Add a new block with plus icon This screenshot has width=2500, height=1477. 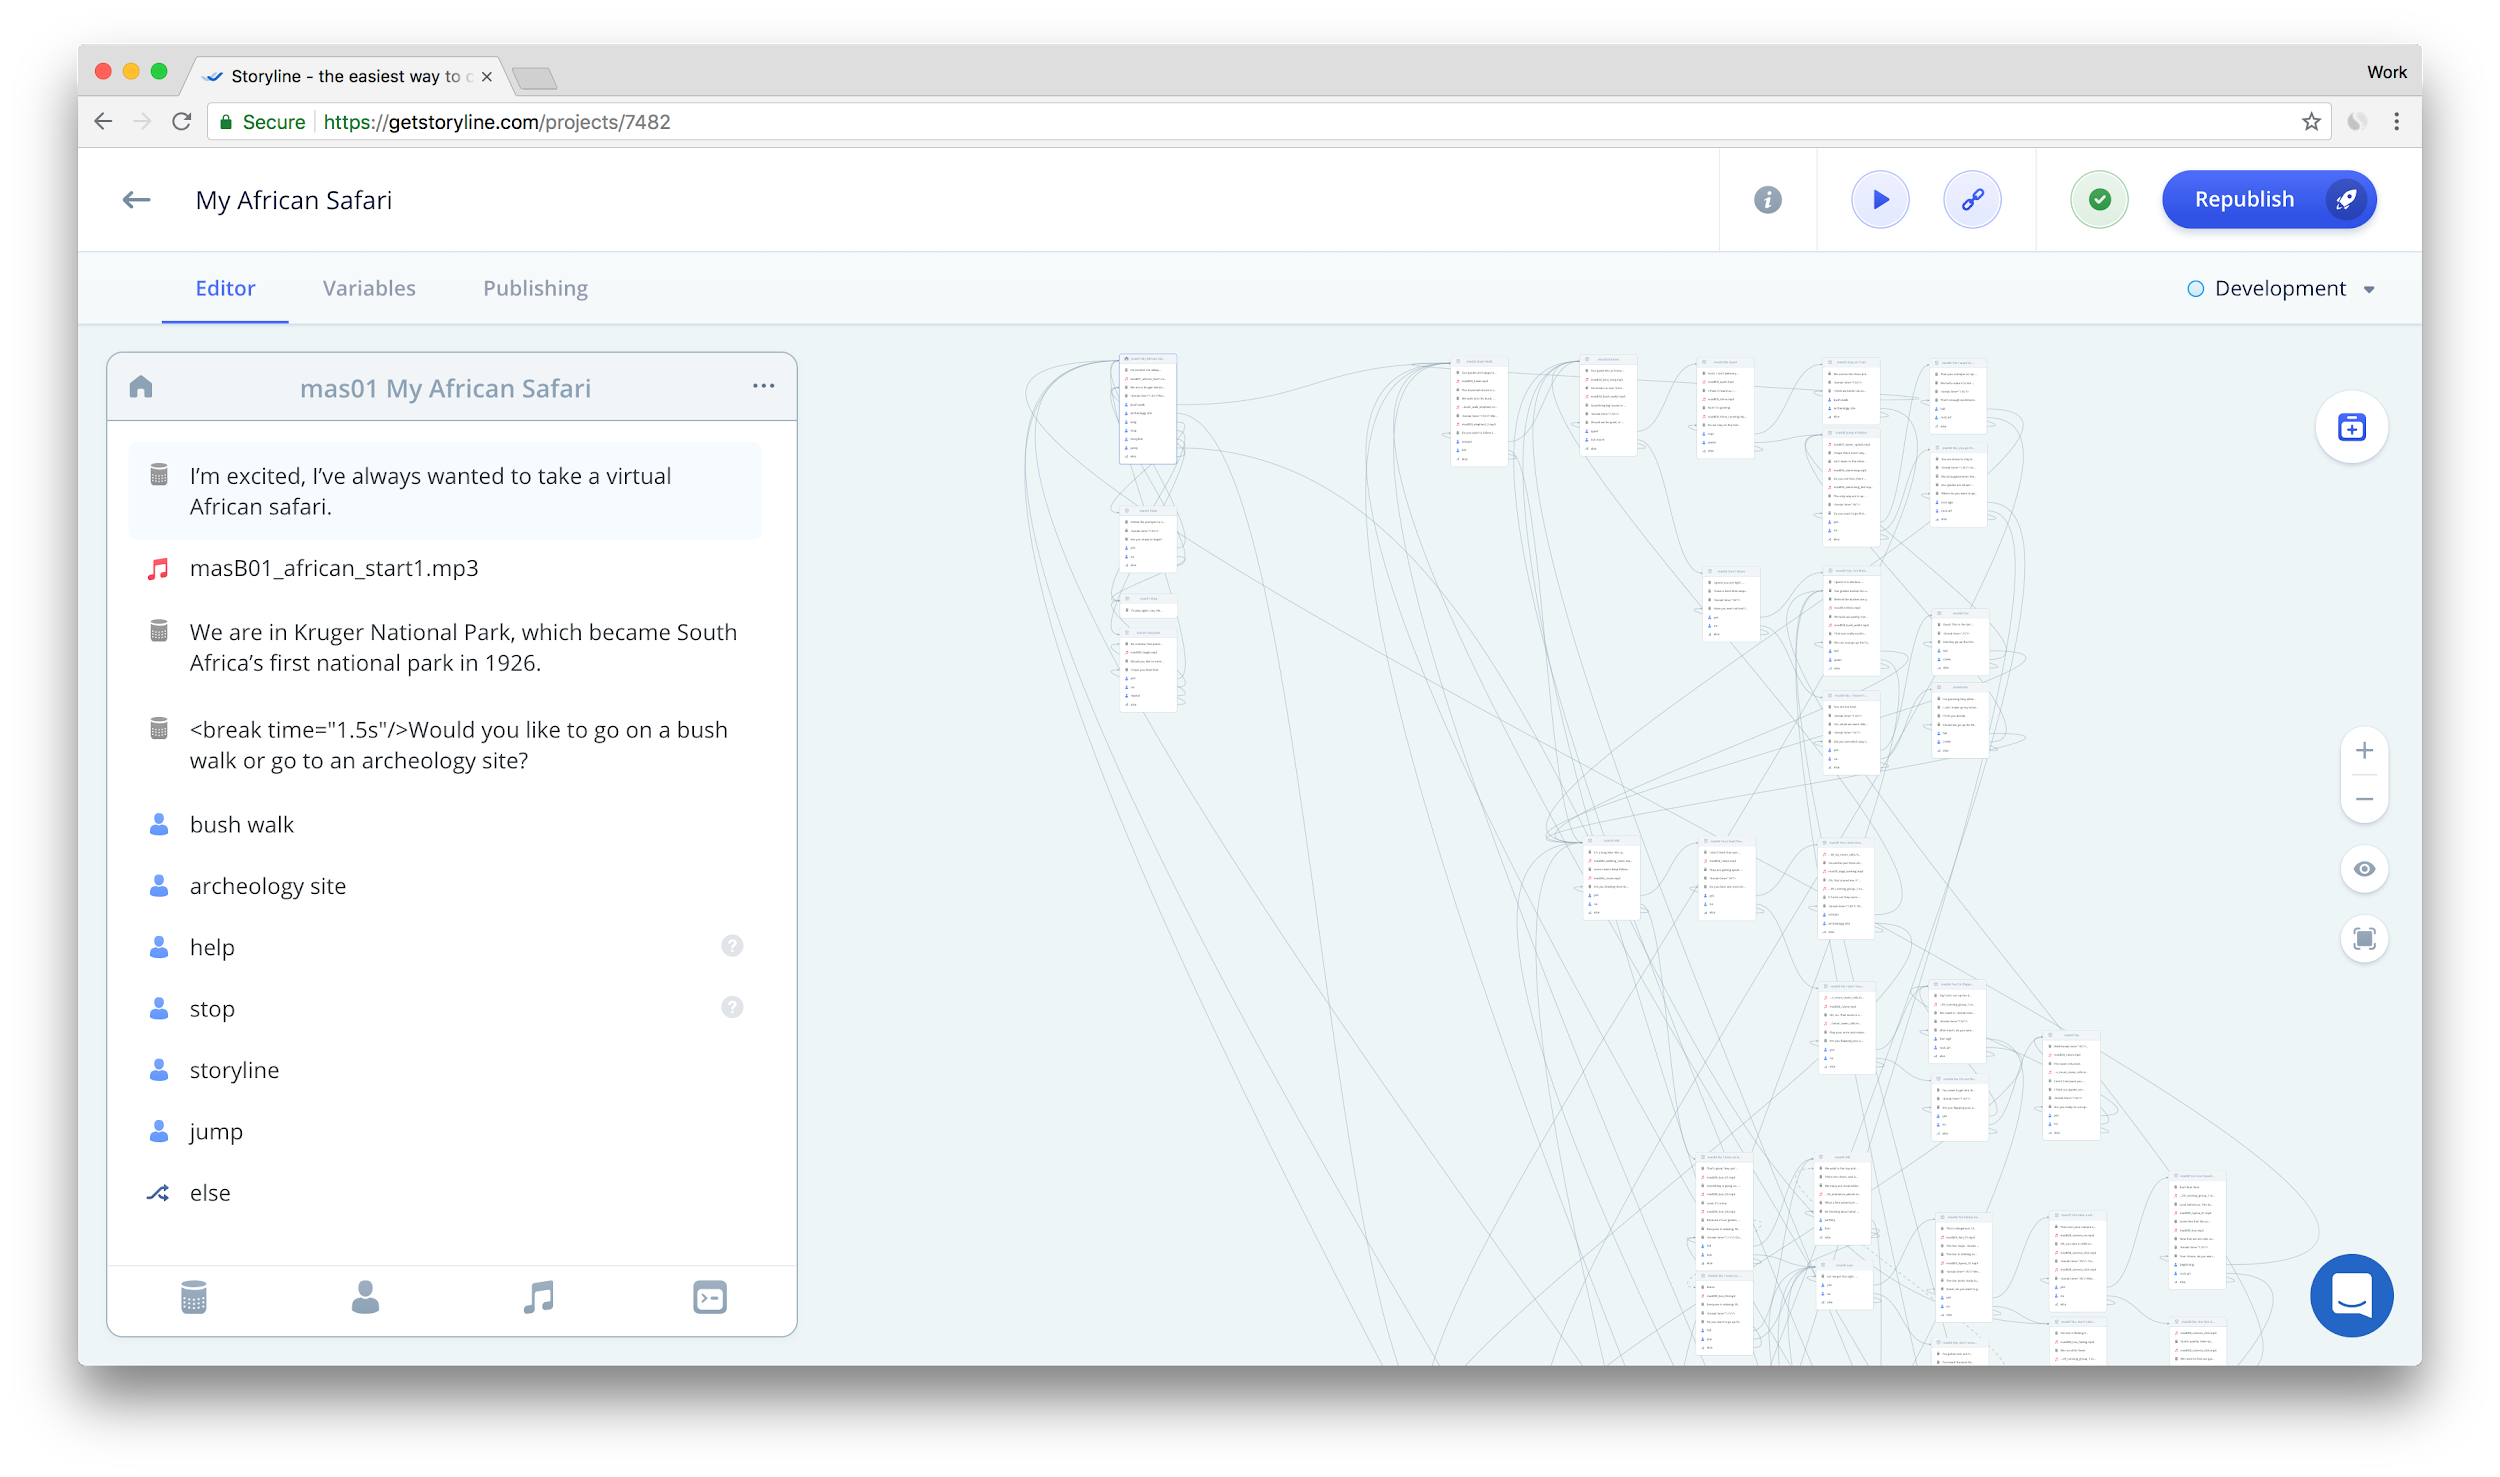click(2351, 428)
